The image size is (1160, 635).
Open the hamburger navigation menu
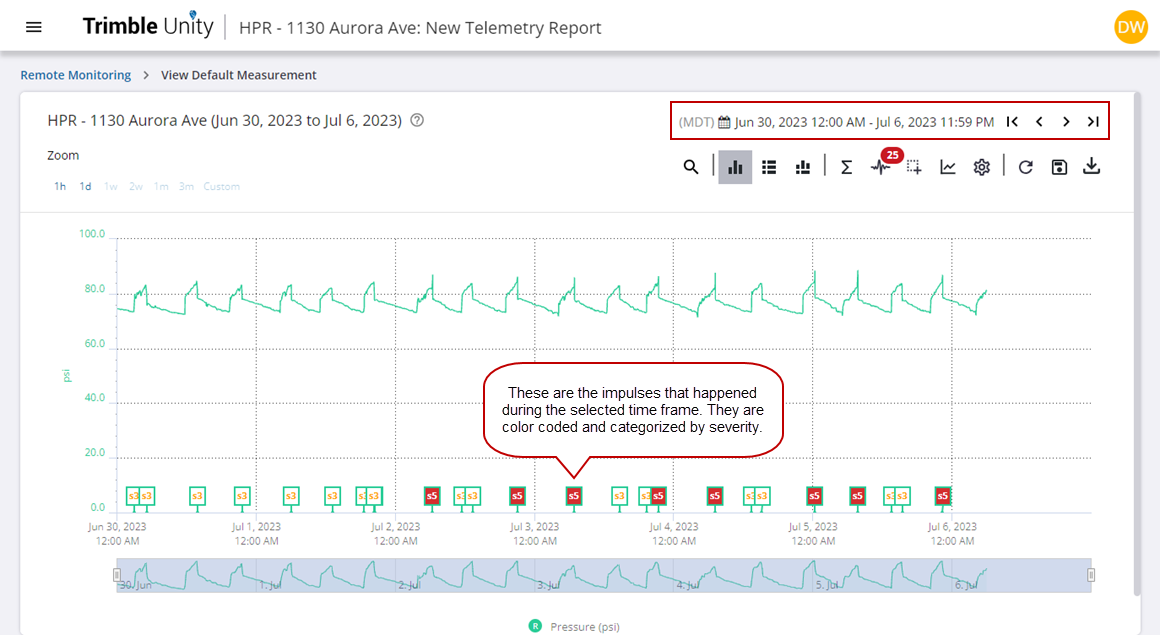click(x=34, y=27)
